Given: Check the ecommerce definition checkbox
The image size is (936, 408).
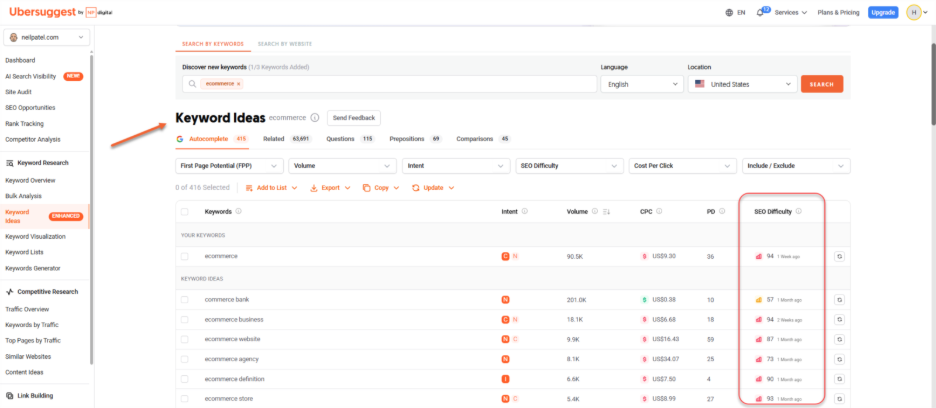Looking at the screenshot, I should [184, 379].
